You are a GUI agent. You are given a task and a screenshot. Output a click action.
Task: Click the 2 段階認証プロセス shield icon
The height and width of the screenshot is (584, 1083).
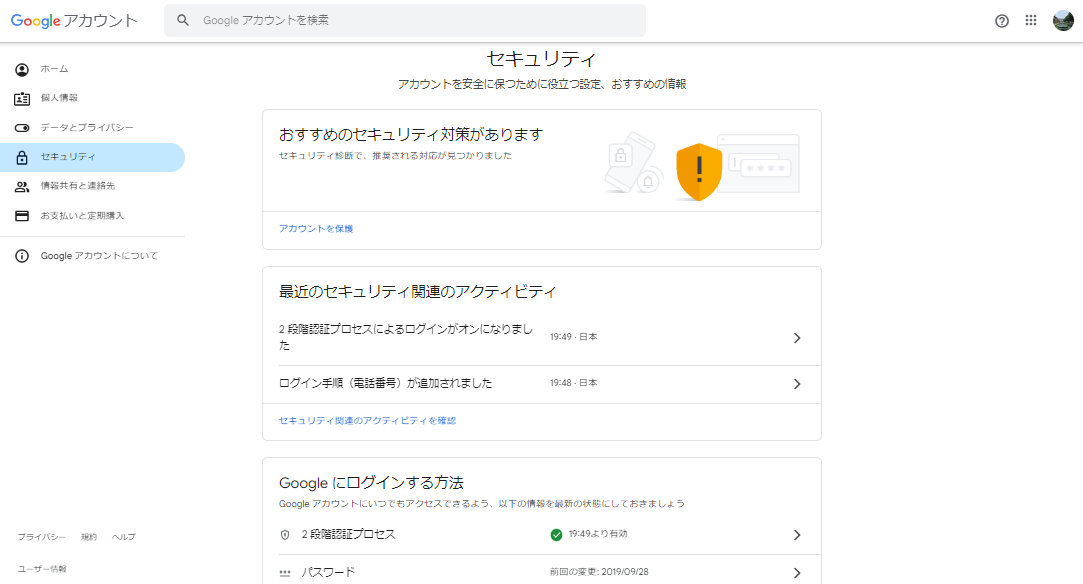pos(285,535)
